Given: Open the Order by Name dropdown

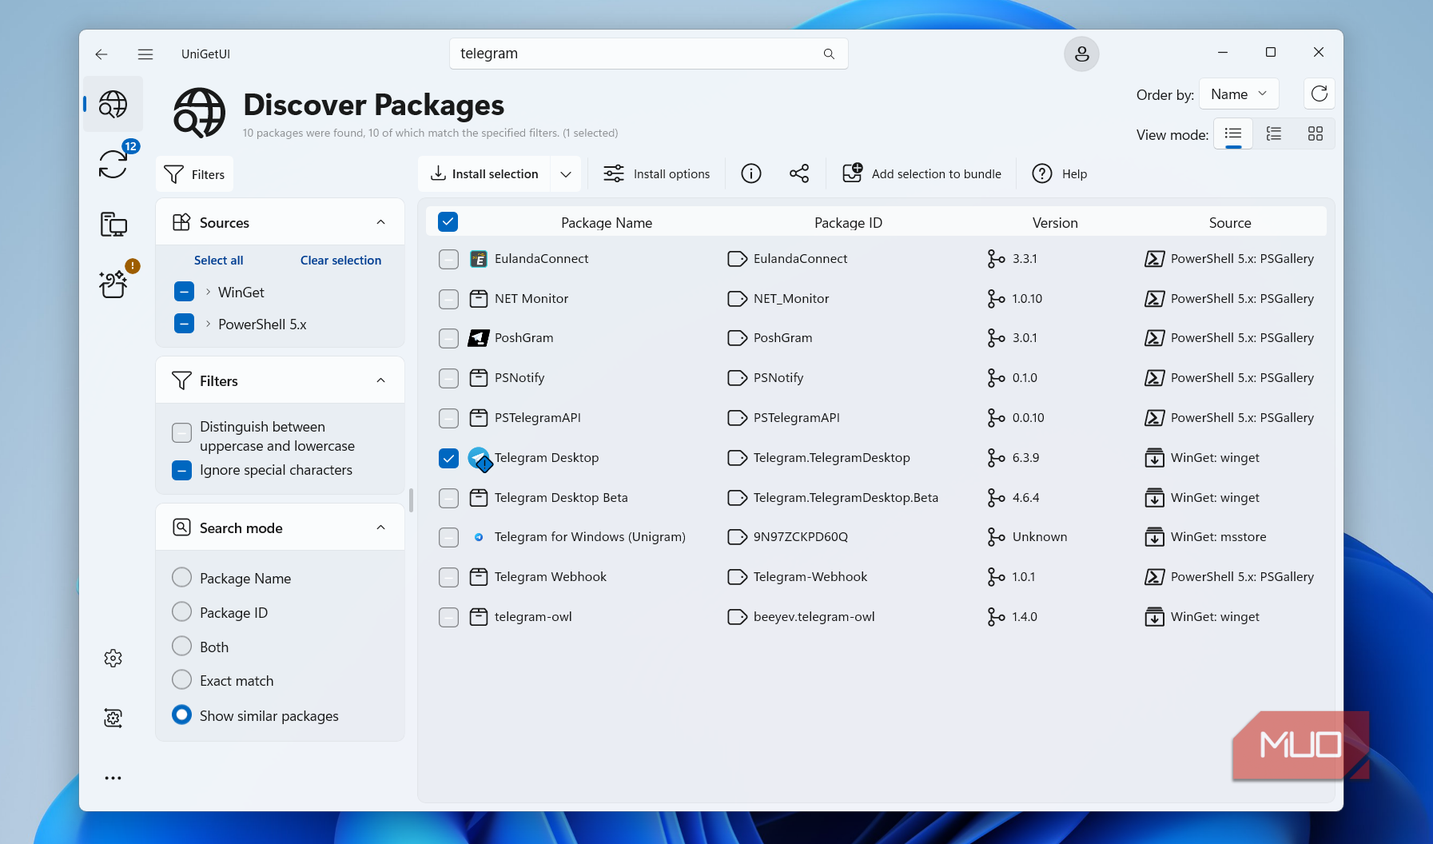Looking at the screenshot, I should pos(1239,94).
